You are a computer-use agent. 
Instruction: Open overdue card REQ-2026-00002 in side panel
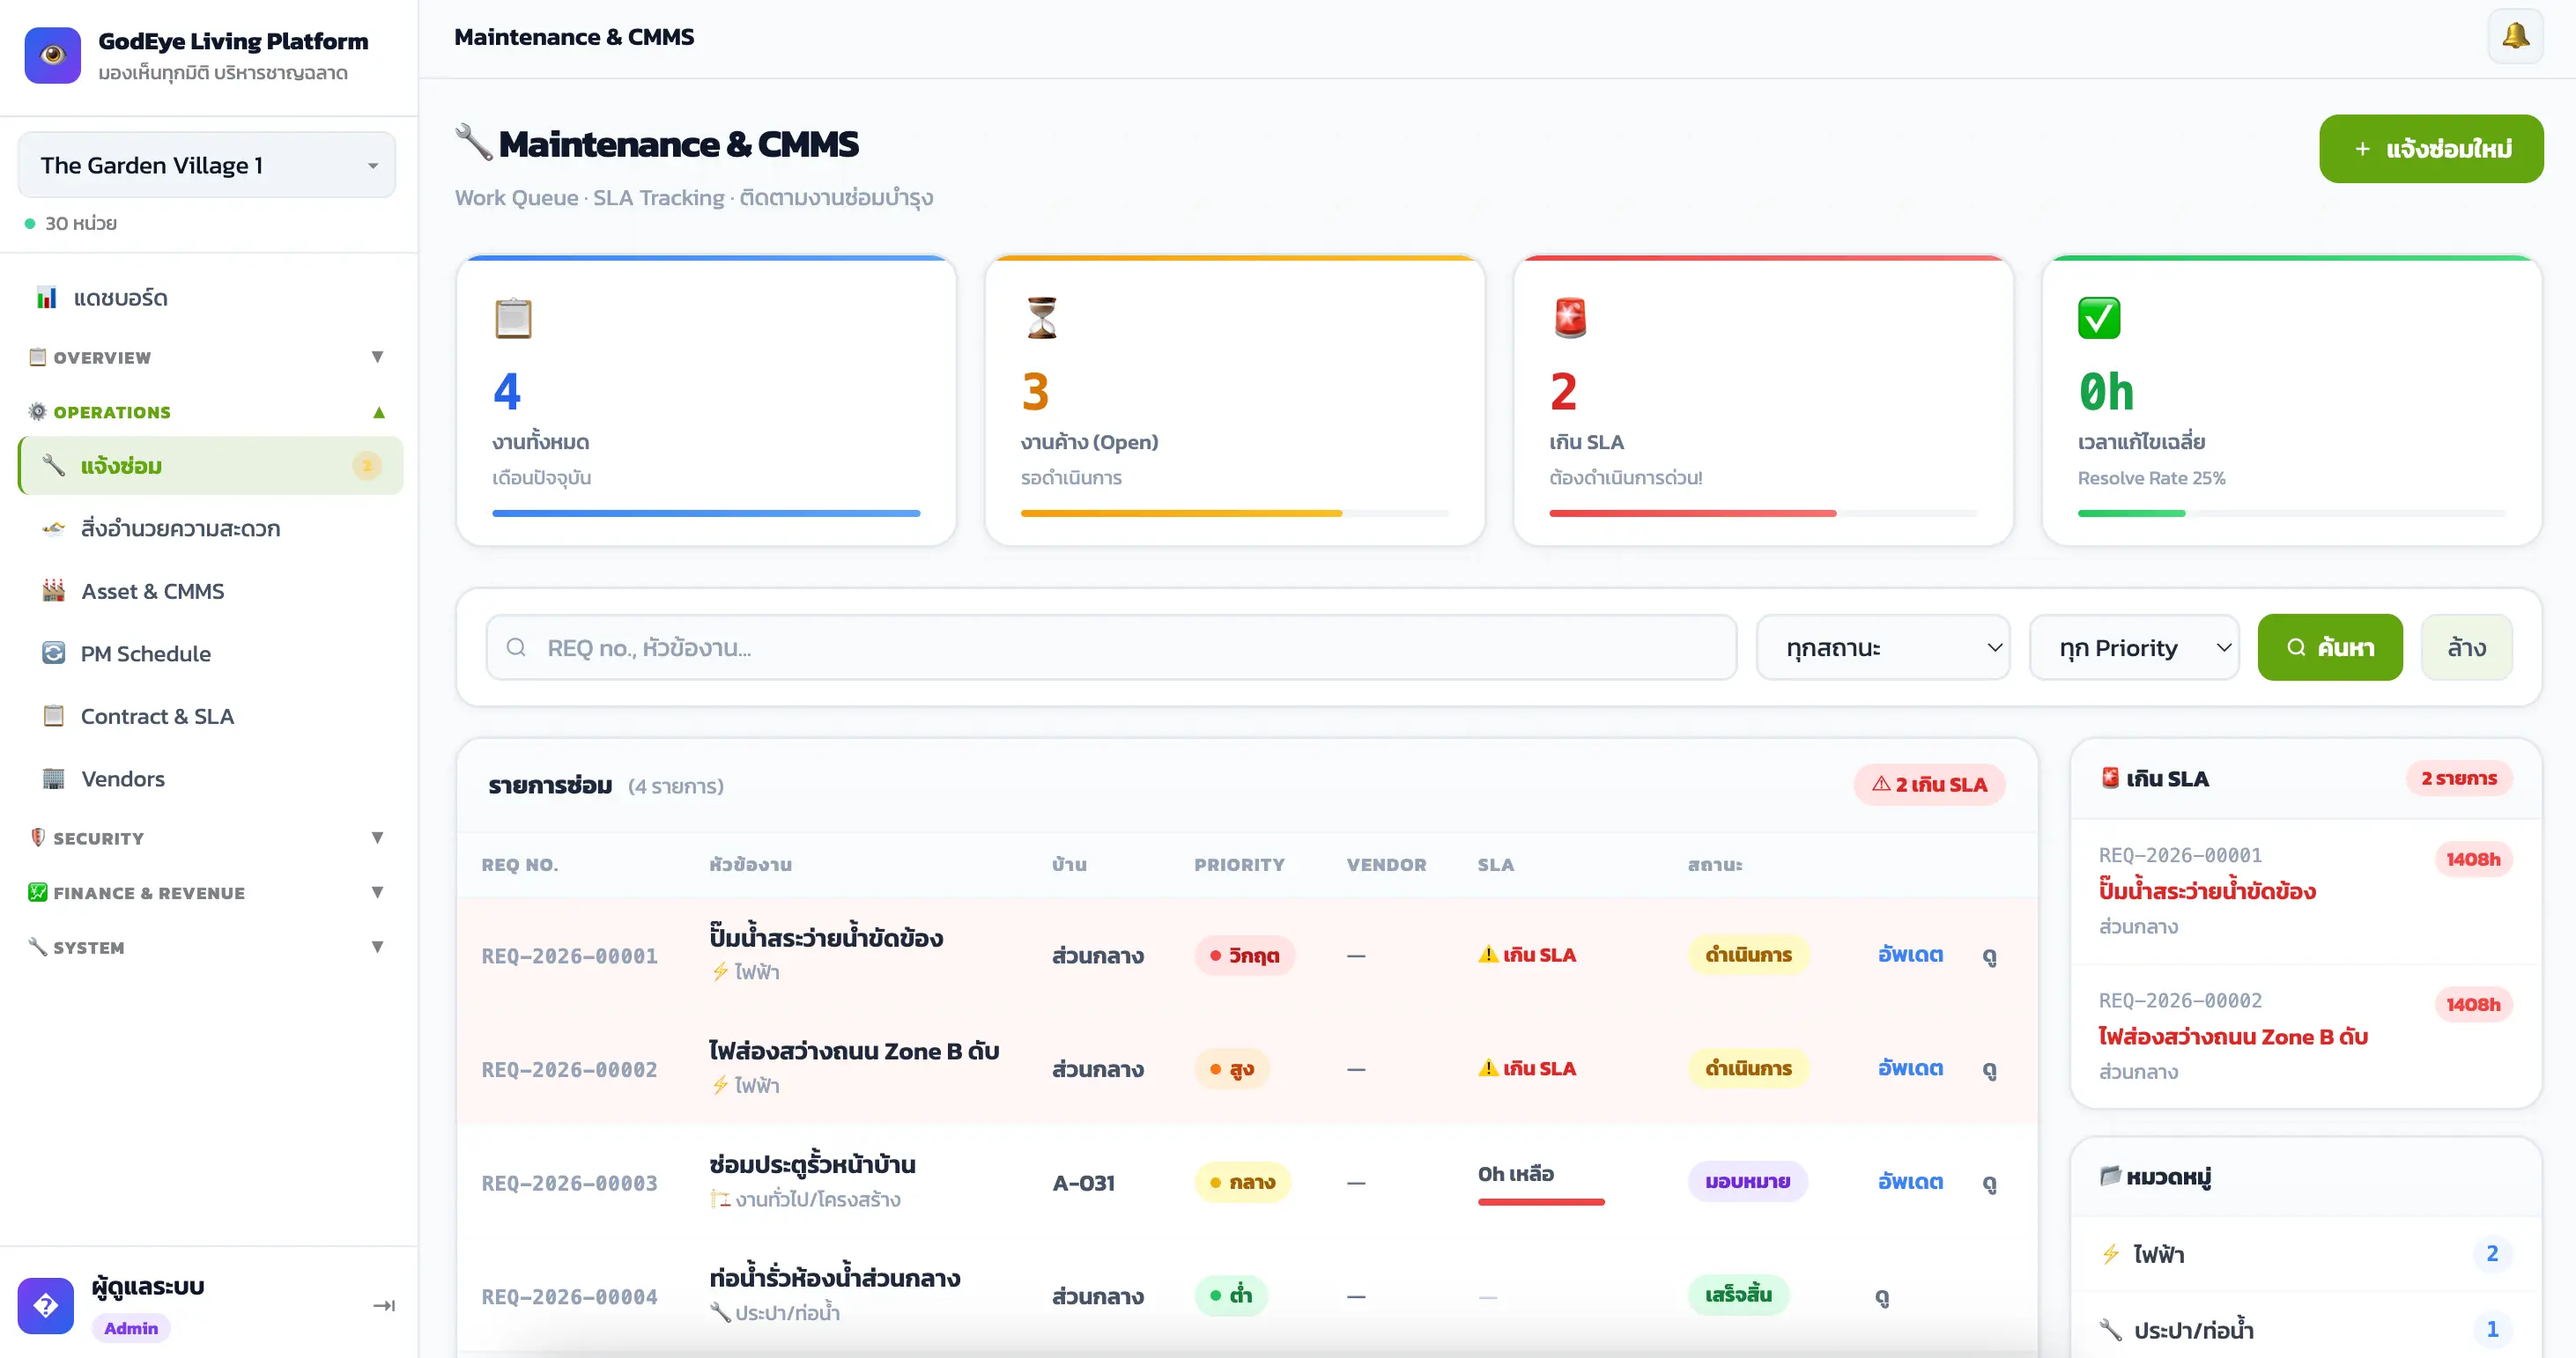[2305, 1037]
